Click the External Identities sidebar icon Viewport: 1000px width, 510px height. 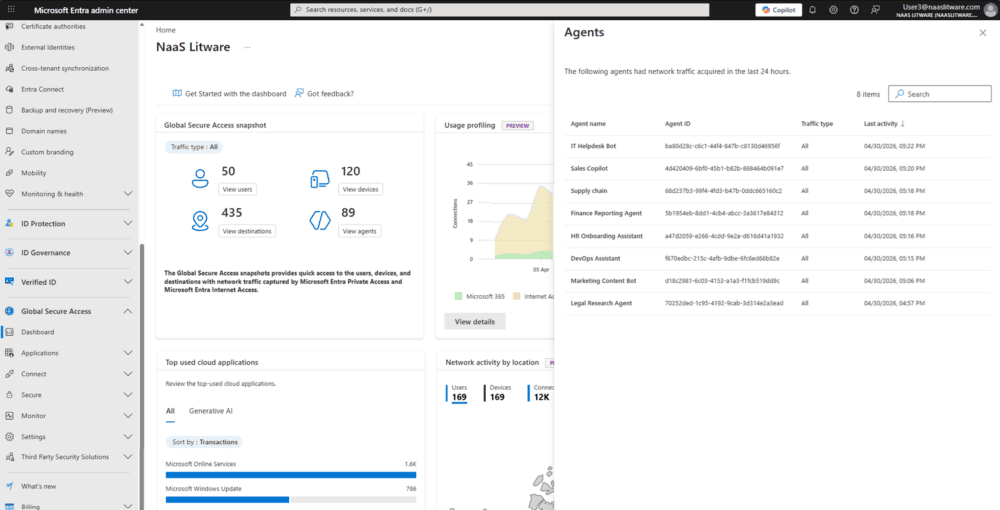[x=9, y=47]
